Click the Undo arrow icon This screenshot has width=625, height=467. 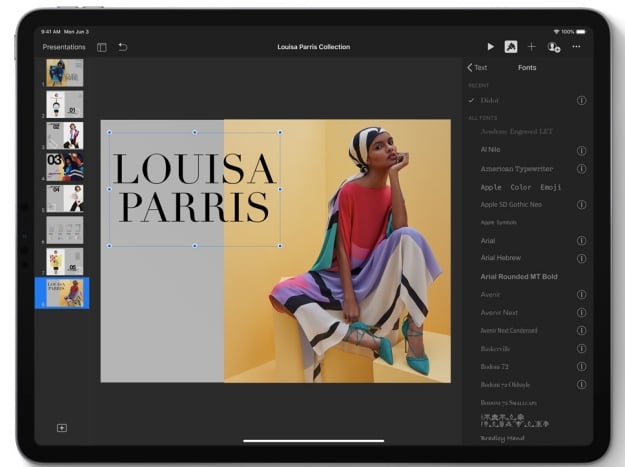point(123,47)
